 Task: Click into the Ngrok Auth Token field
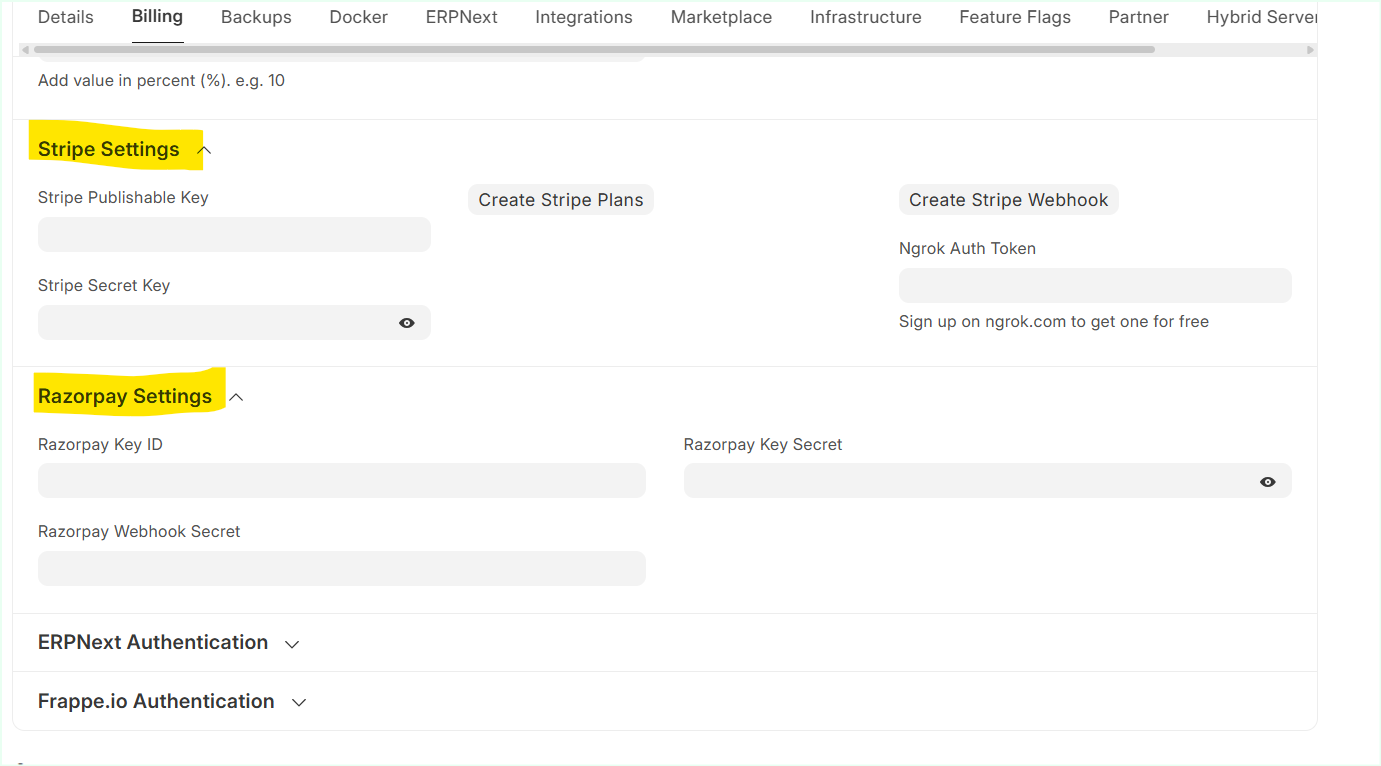(1095, 285)
